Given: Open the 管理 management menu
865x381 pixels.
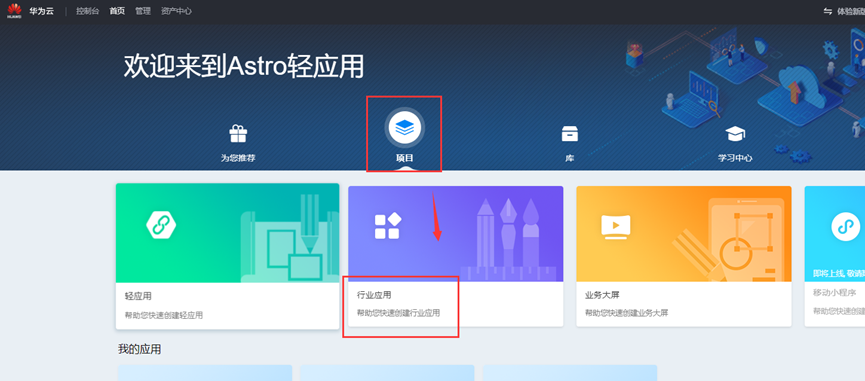Looking at the screenshot, I should pos(143,11).
